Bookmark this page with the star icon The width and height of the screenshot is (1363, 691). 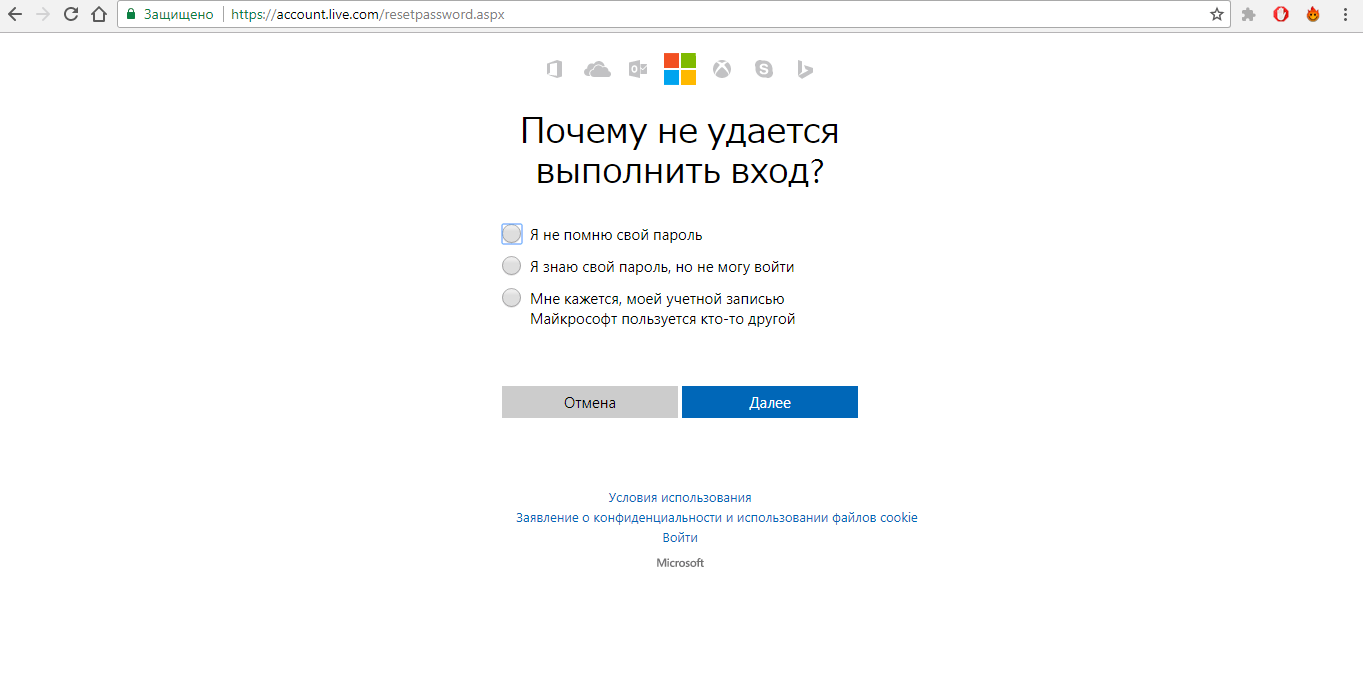[x=1217, y=14]
